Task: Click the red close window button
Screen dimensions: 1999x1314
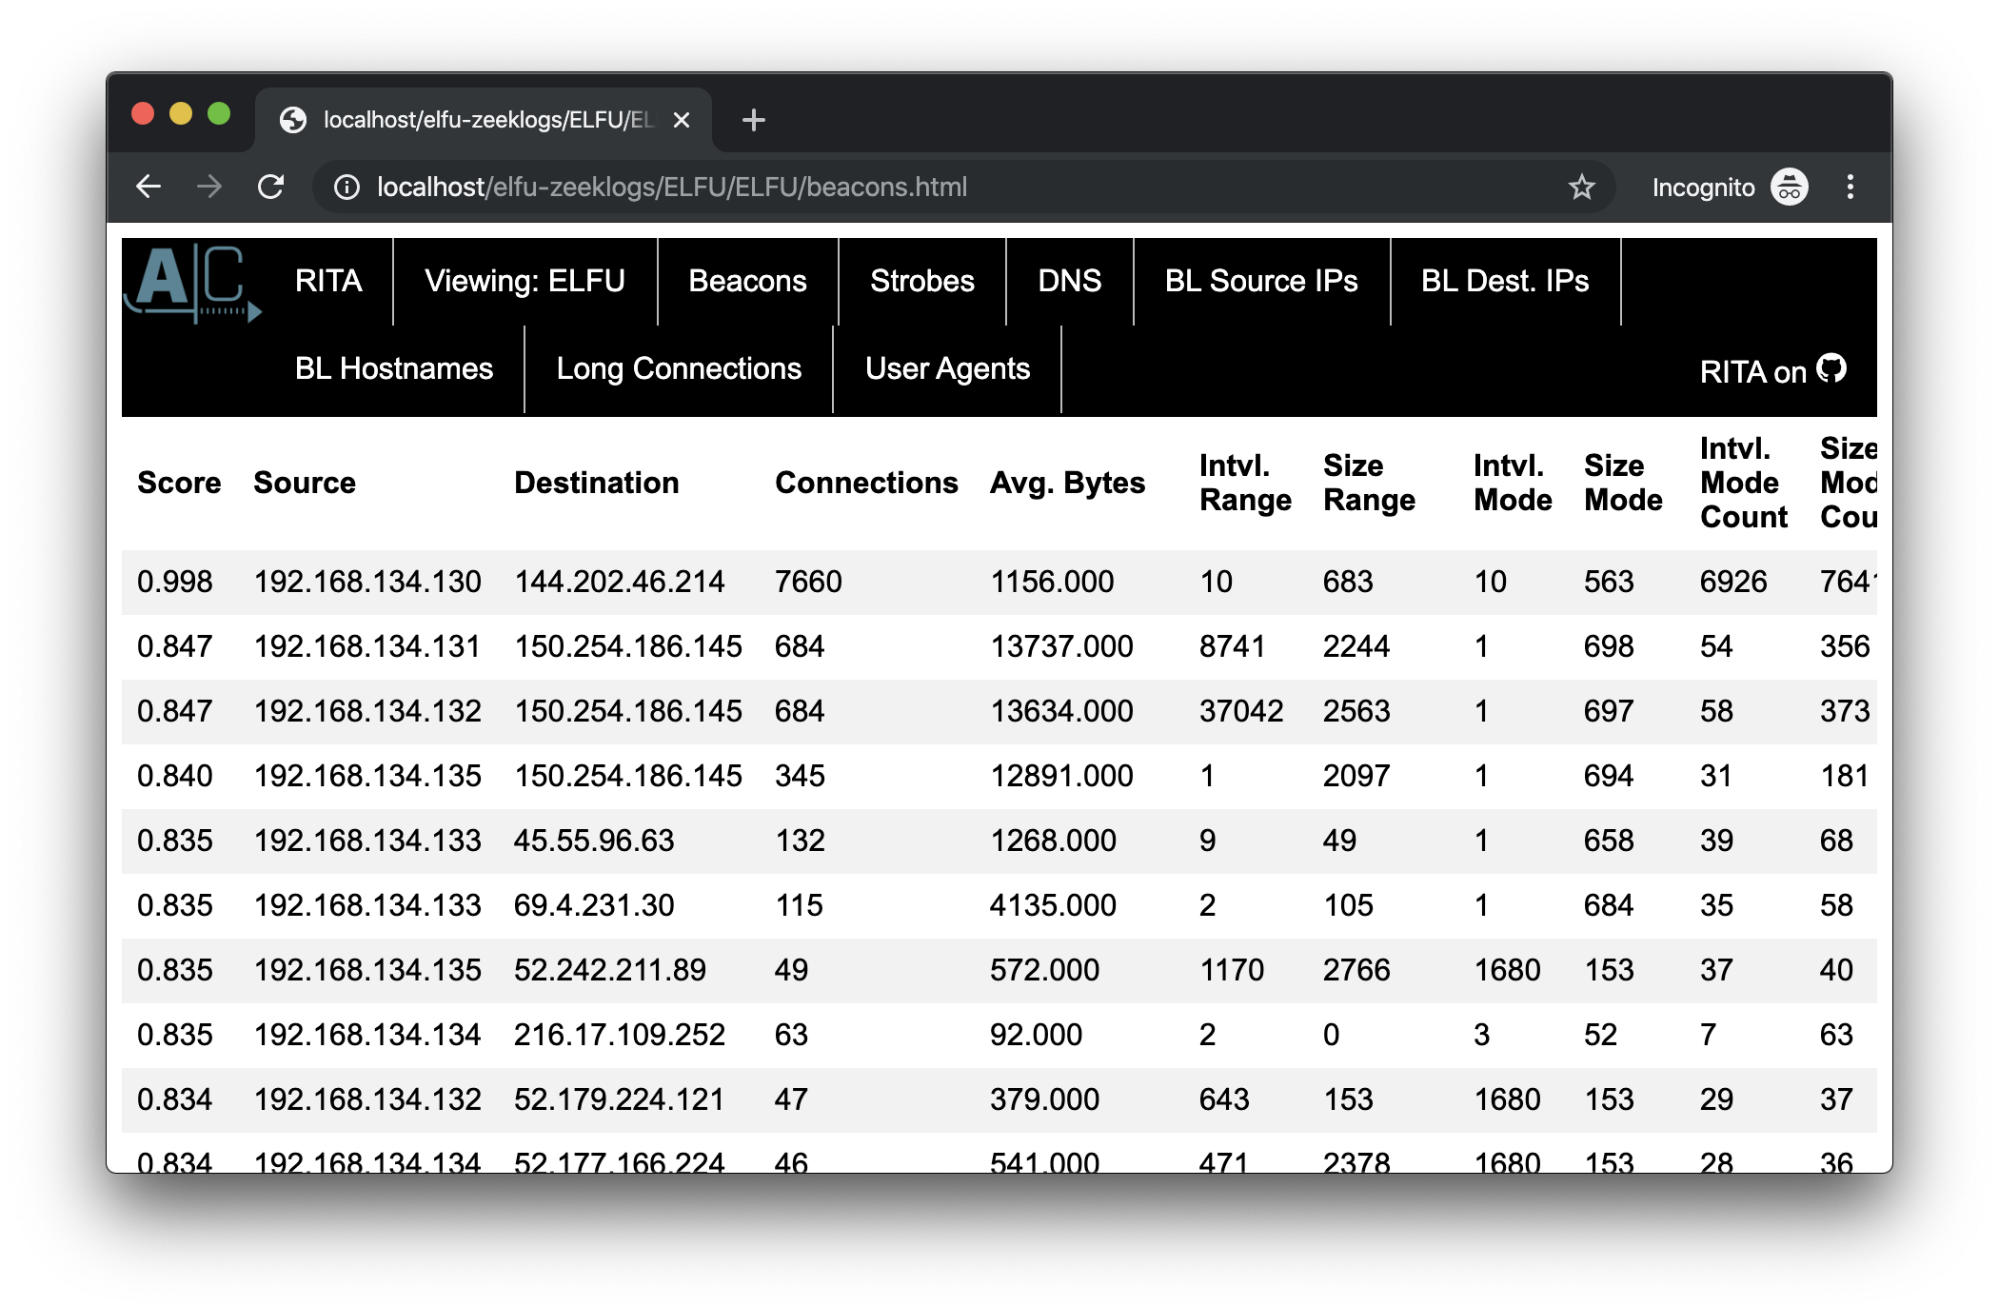Action: pyautogui.click(x=143, y=114)
